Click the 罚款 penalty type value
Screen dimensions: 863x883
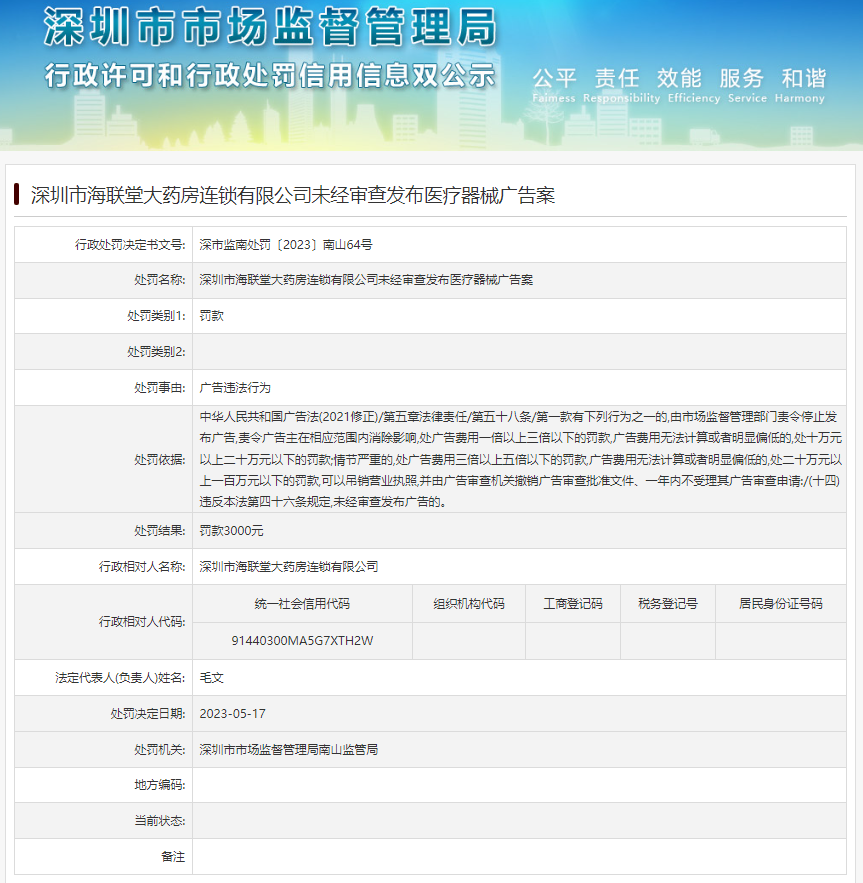tap(211, 316)
